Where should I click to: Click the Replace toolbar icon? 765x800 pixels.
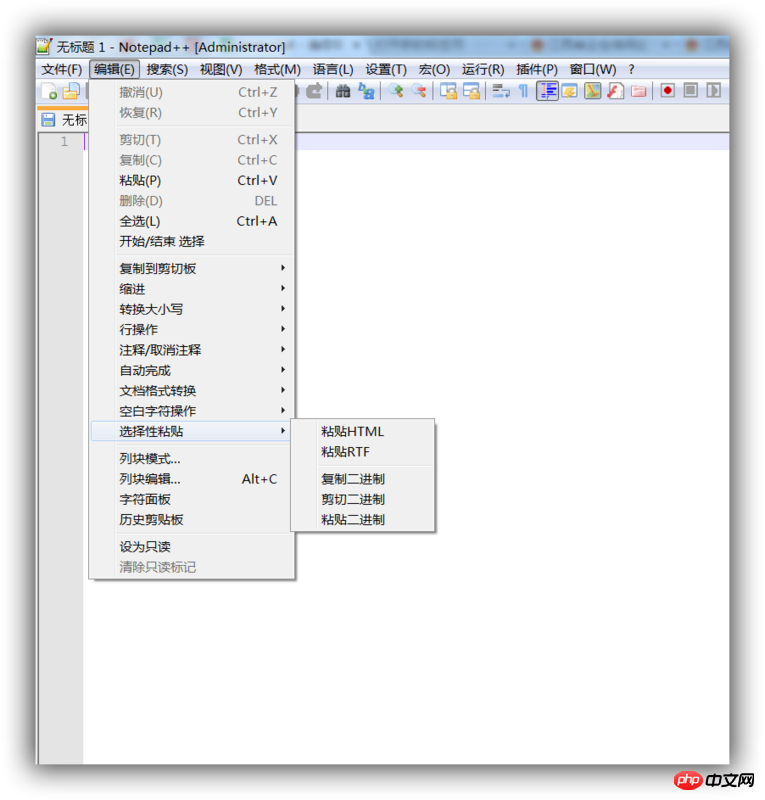pyautogui.click(x=366, y=91)
